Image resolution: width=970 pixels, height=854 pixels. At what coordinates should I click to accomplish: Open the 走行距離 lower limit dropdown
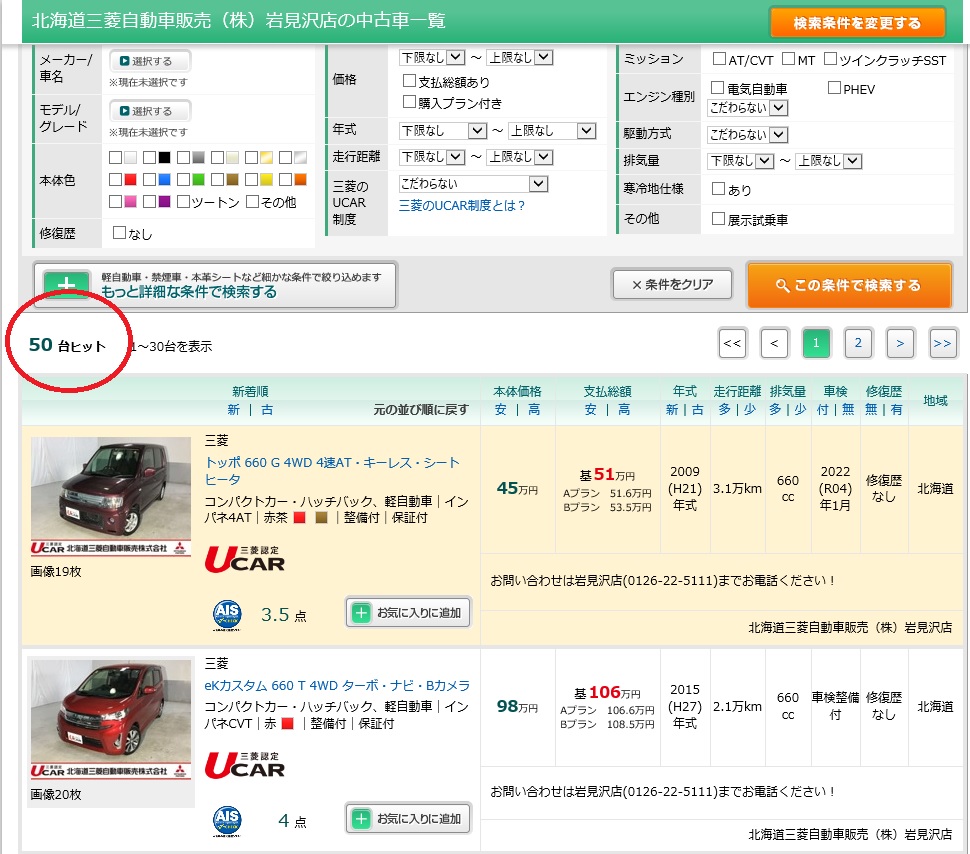(432, 157)
